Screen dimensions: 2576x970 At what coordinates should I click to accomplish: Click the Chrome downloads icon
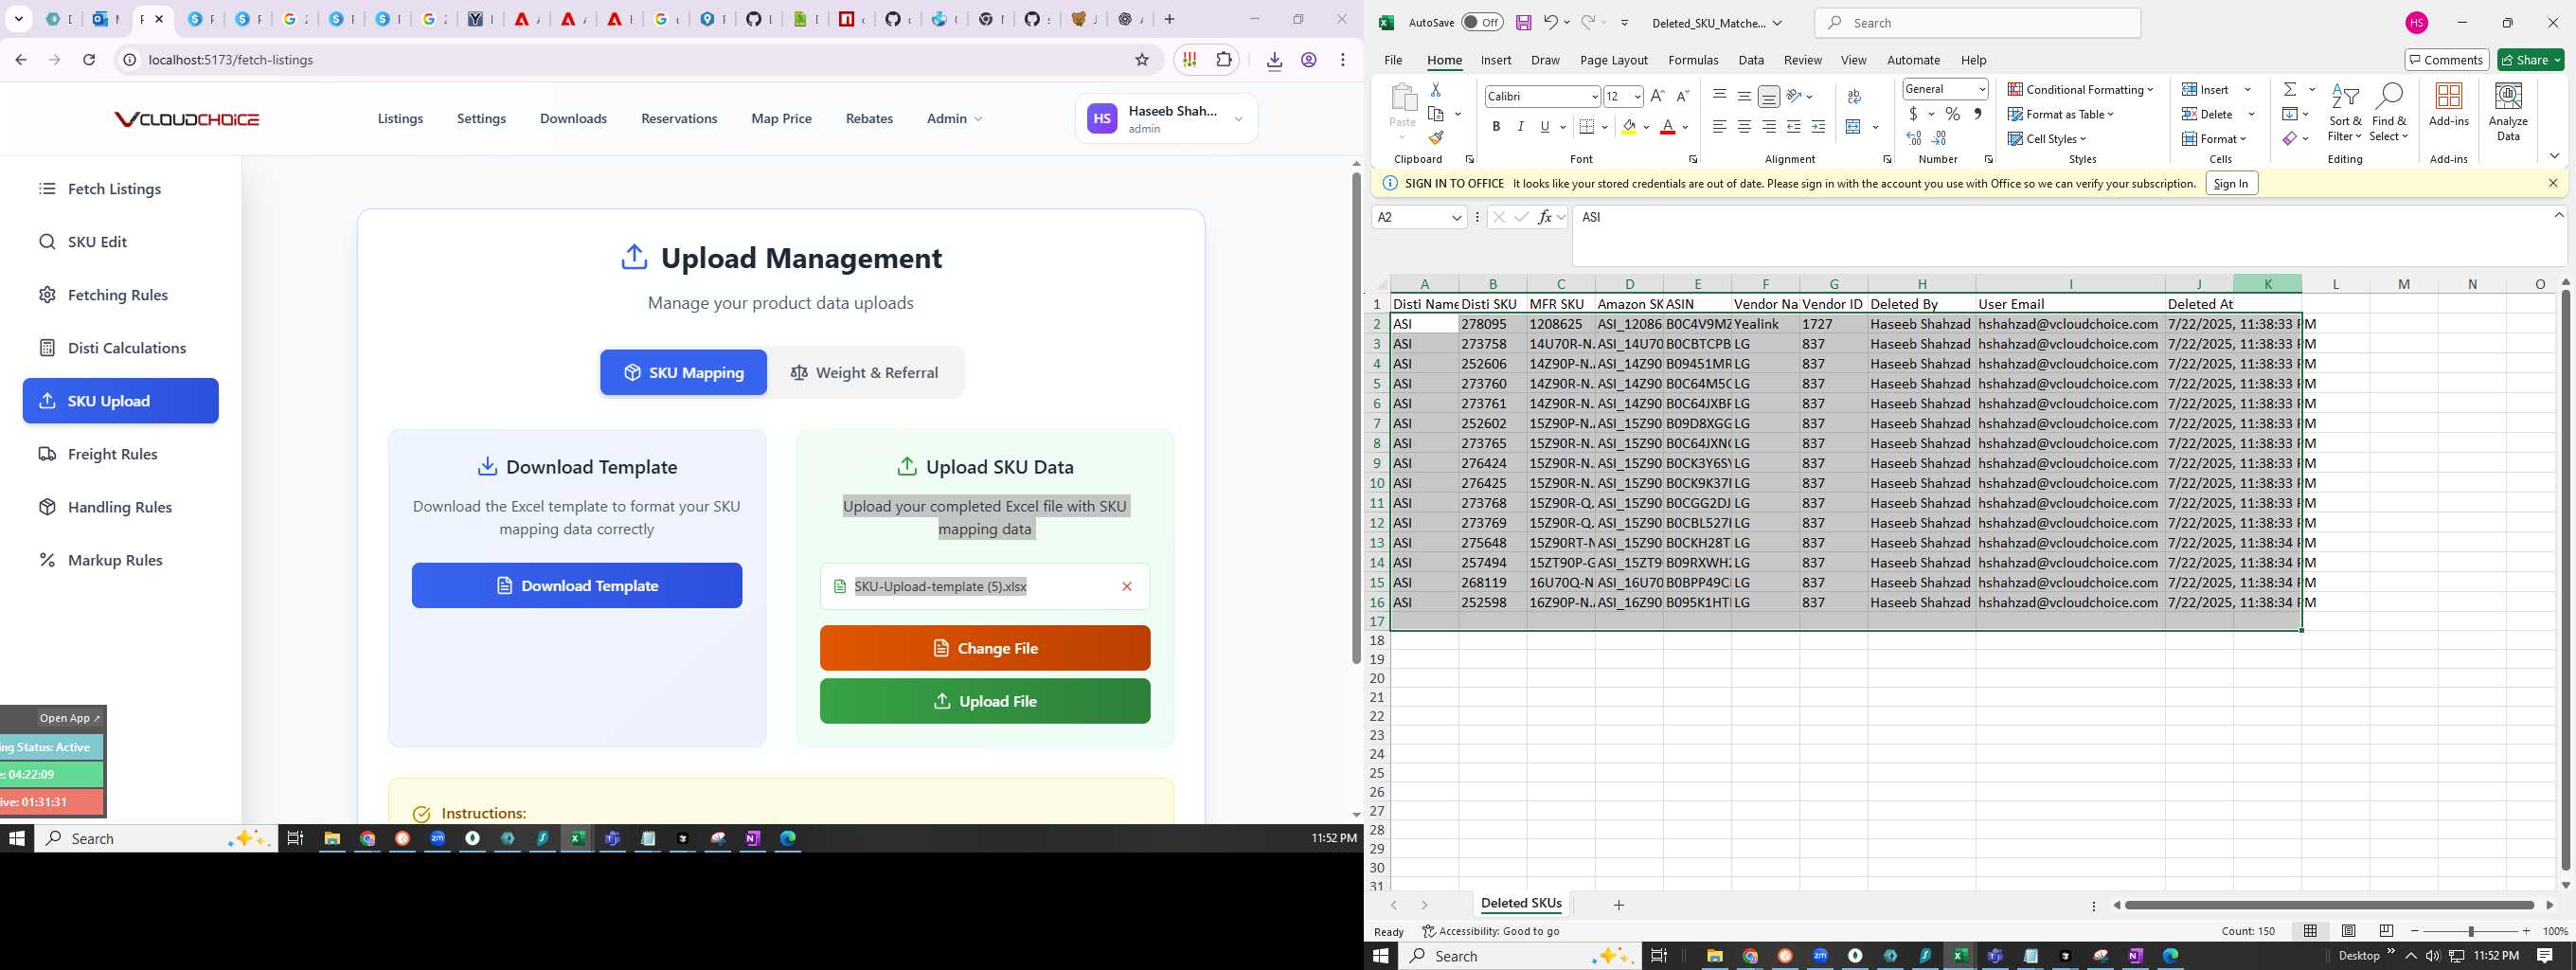1274,60
